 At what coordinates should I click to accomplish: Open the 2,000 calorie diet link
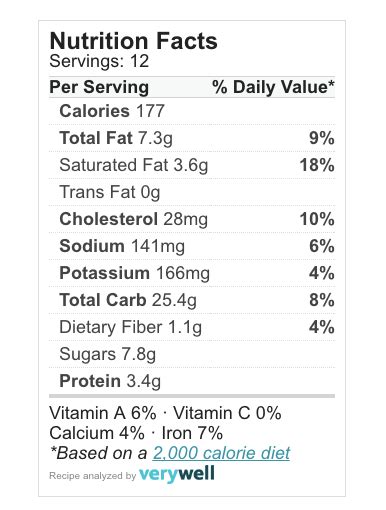click(221, 453)
